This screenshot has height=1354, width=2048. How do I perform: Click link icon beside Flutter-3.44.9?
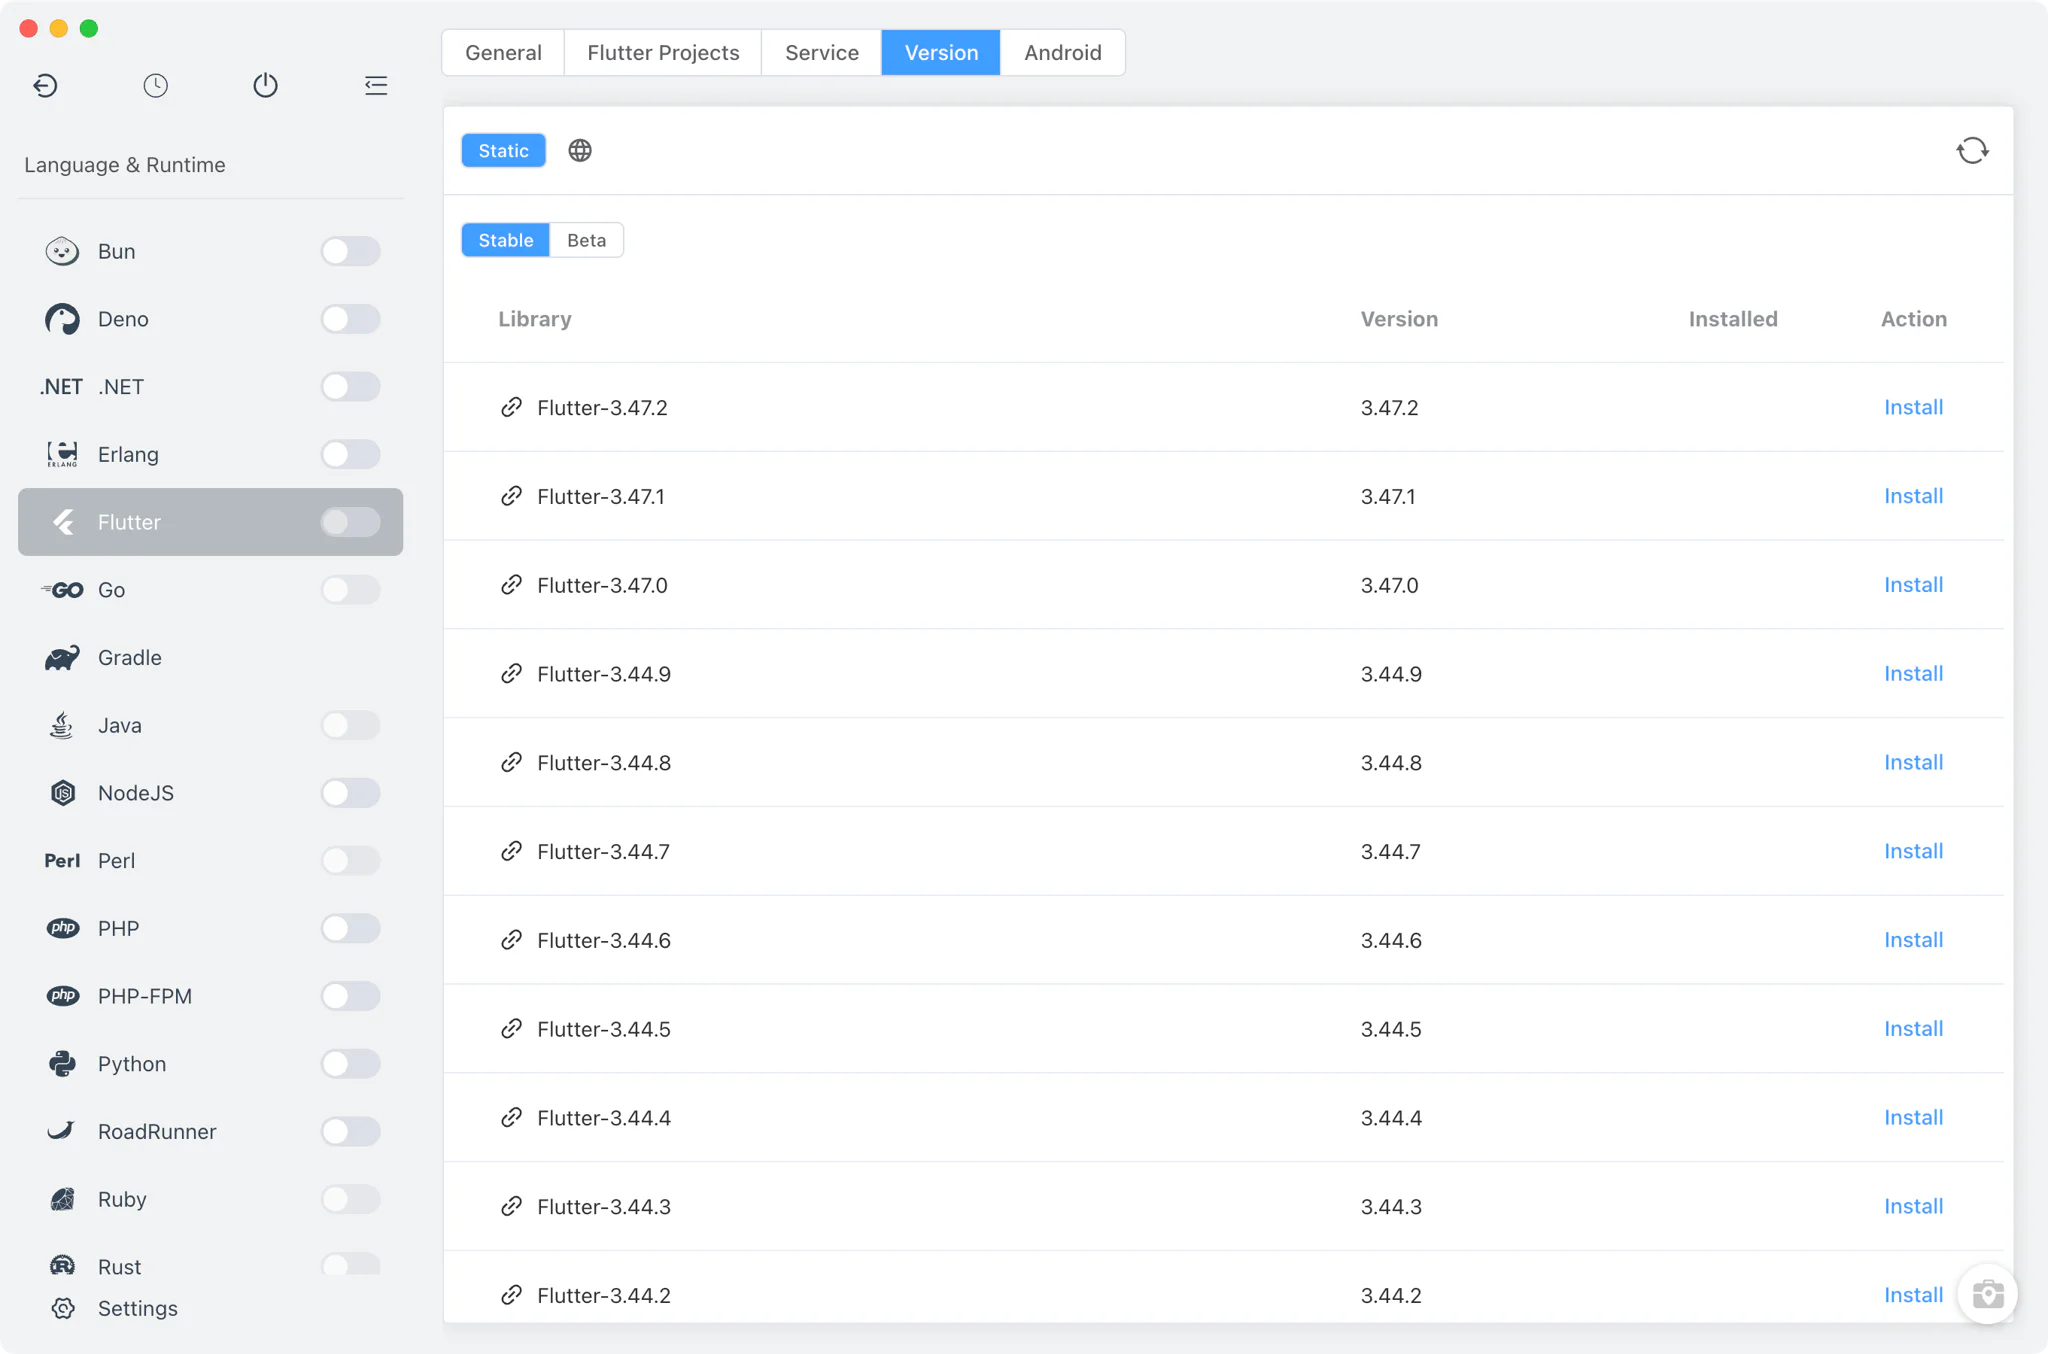(511, 674)
